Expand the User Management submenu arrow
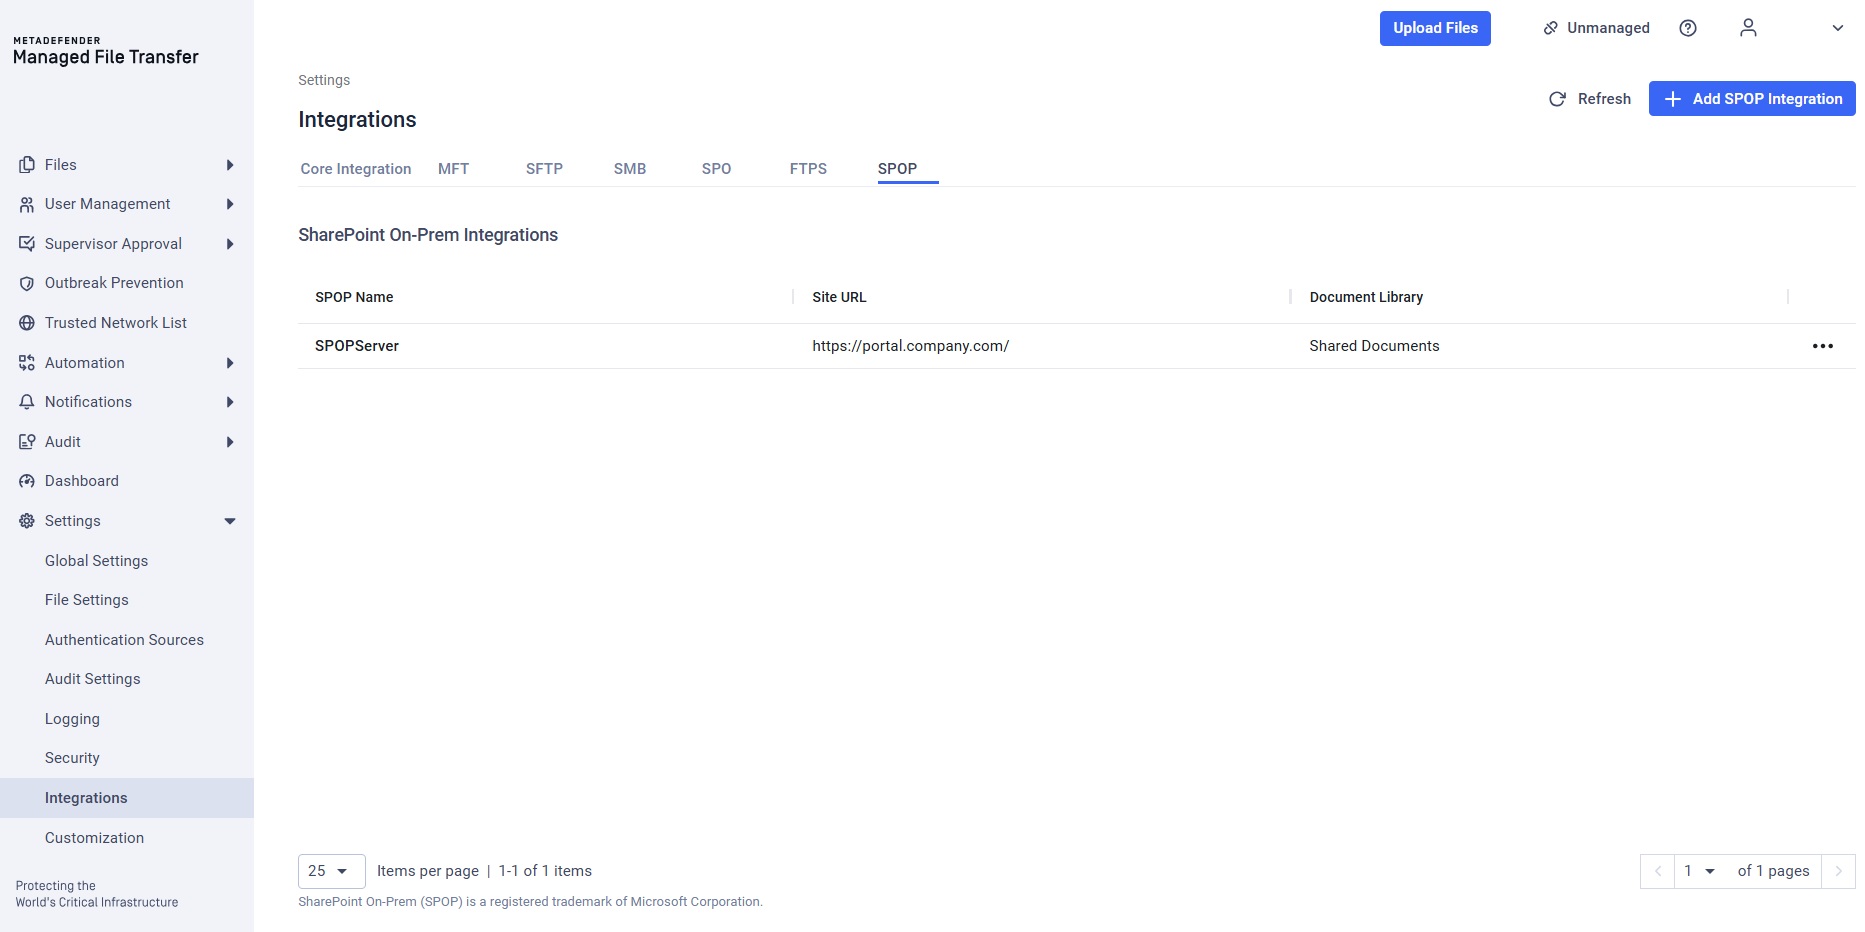Screen dimensions: 1865x932 [230, 204]
